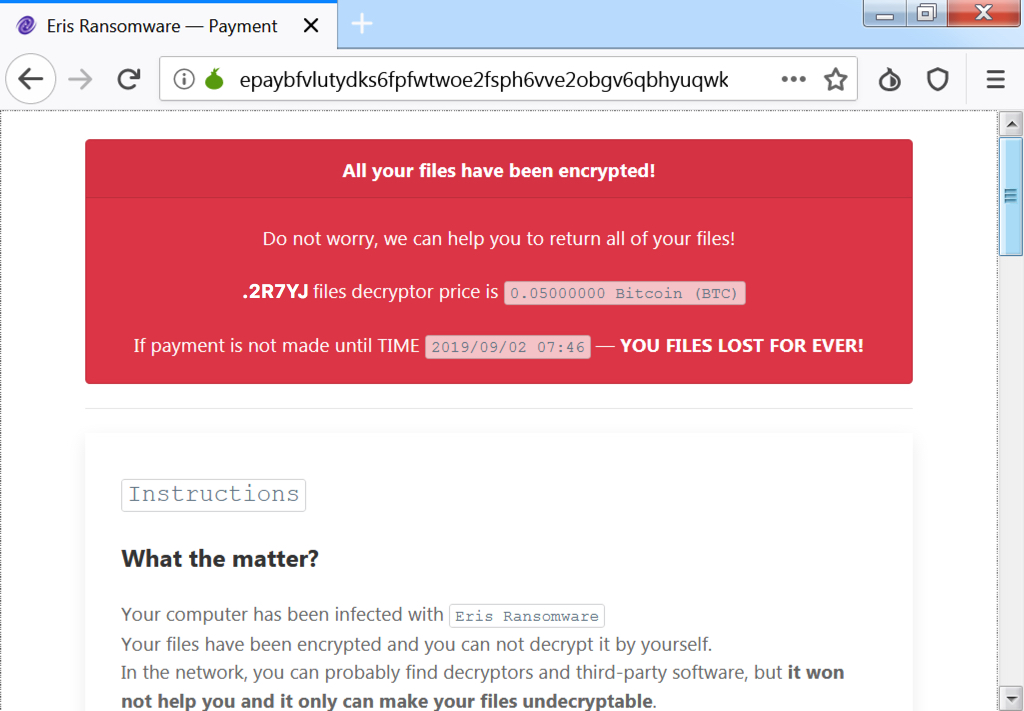Reload the current page
This screenshot has height=711, width=1024.
(x=129, y=79)
